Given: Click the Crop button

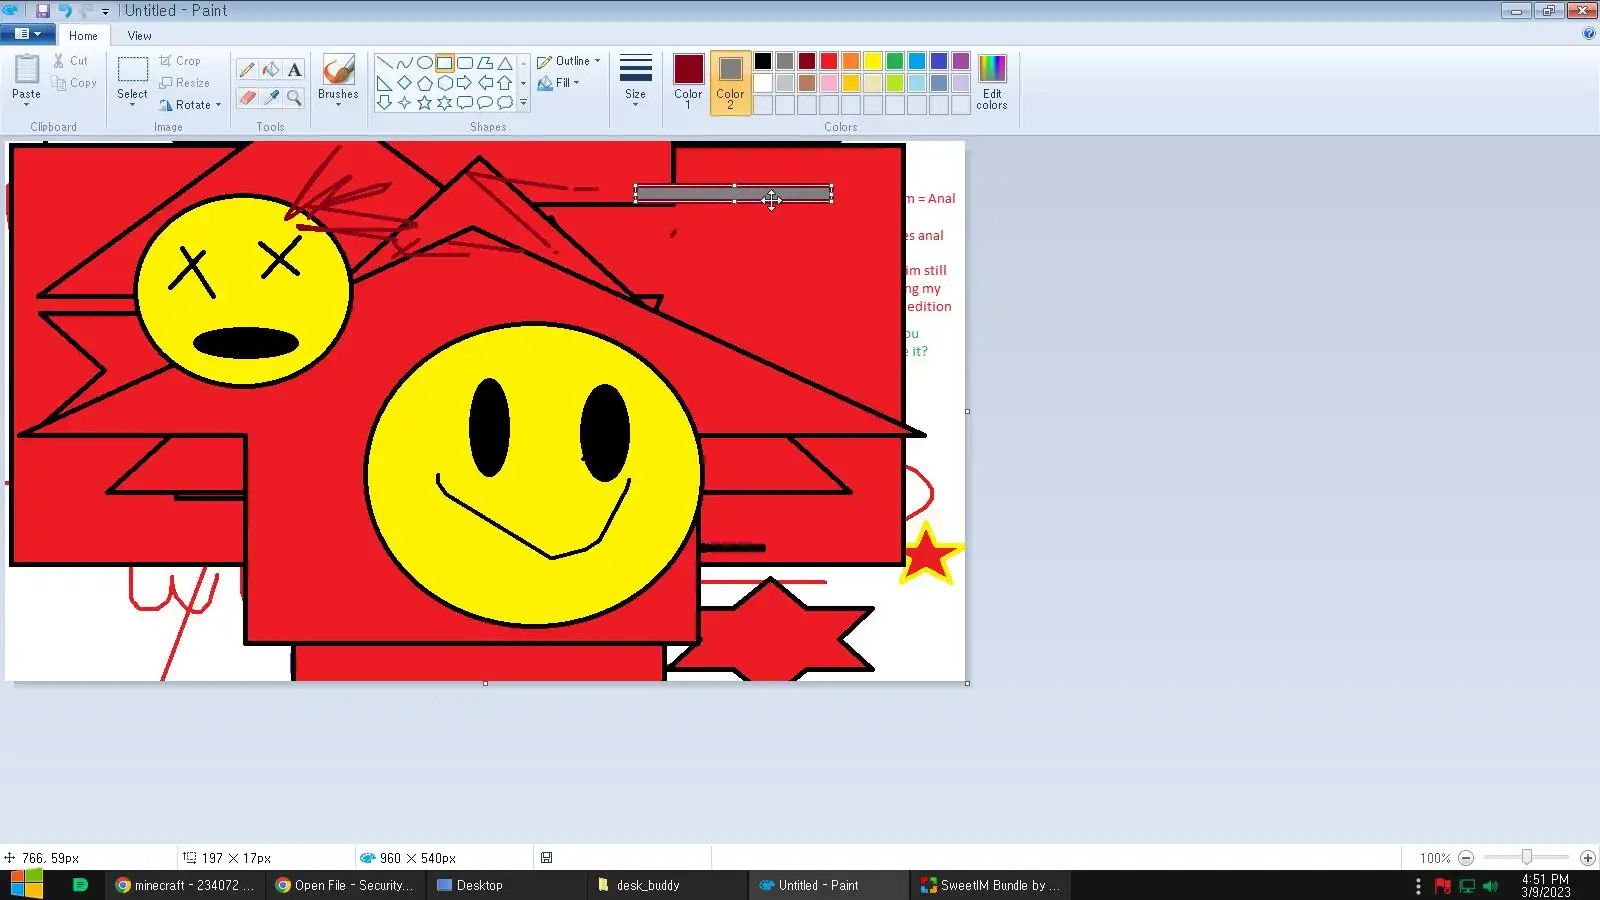Looking at the screenshot, I should [180, 61].
